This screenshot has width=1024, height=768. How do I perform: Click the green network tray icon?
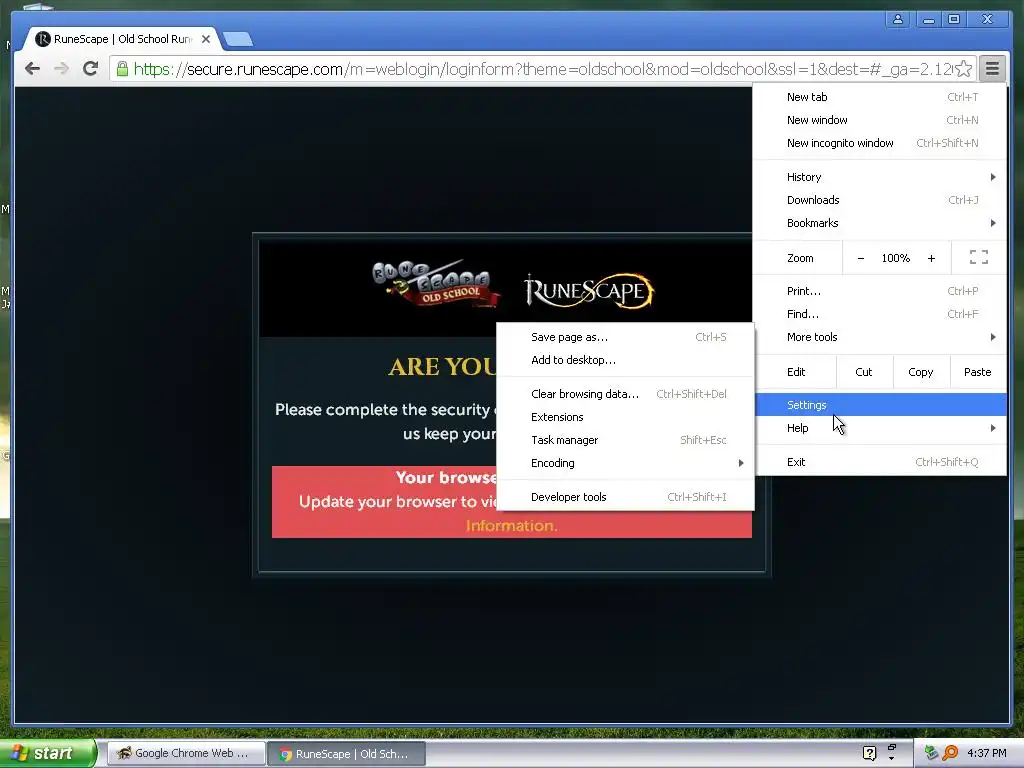931,753
